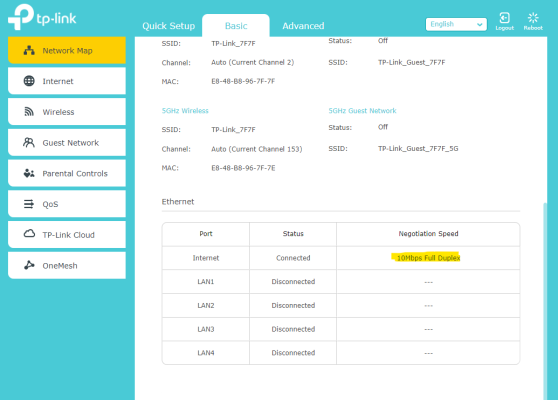The image size is (558, 400).
Task: Click the LAN3 port cell
Action: pos(206,329)
